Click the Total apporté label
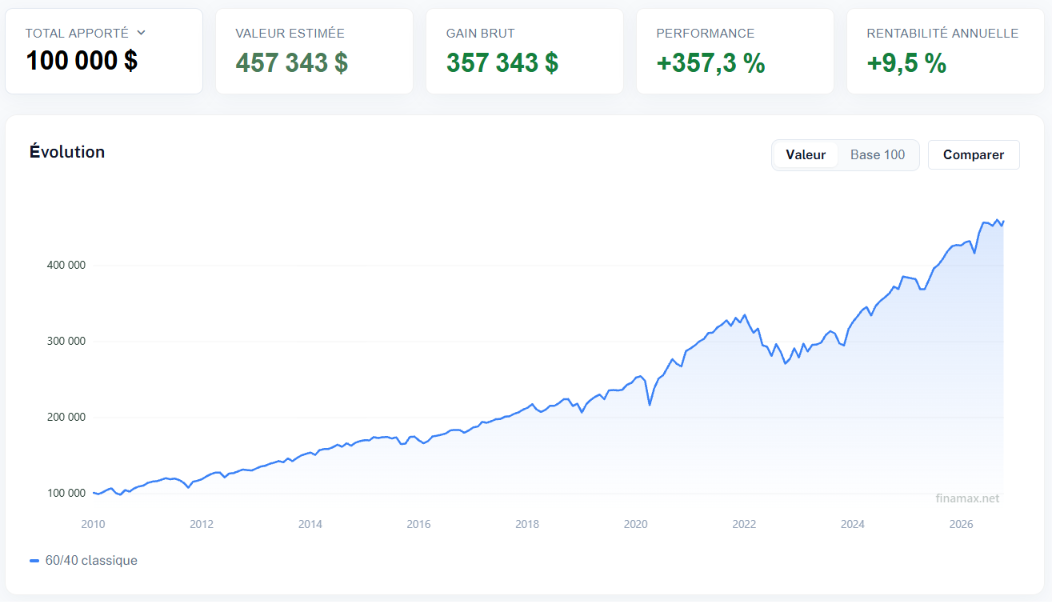This screenshot has height=602, width=1052. coord(76,33)
